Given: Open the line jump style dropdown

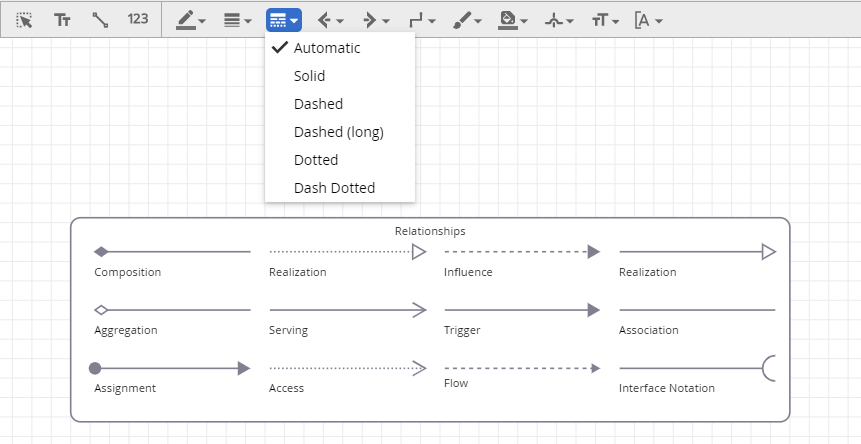Looking at the screenshot, I should tap(559, 19).
